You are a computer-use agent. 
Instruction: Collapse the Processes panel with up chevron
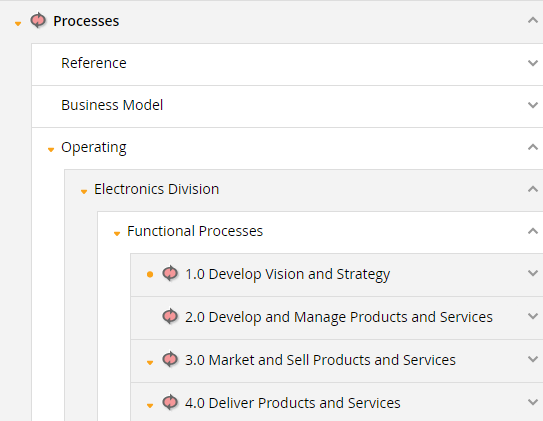(x=533, y=20)
